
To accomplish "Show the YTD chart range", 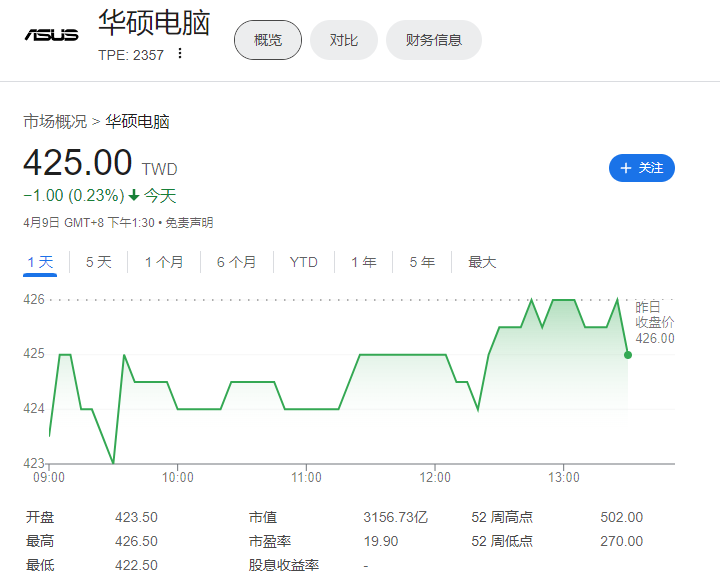I will (304, 262).
